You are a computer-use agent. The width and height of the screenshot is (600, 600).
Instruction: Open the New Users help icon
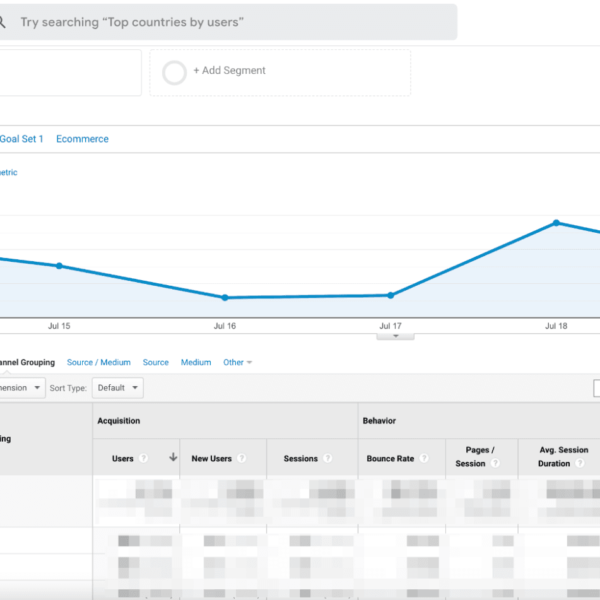[x=242, y=459]
